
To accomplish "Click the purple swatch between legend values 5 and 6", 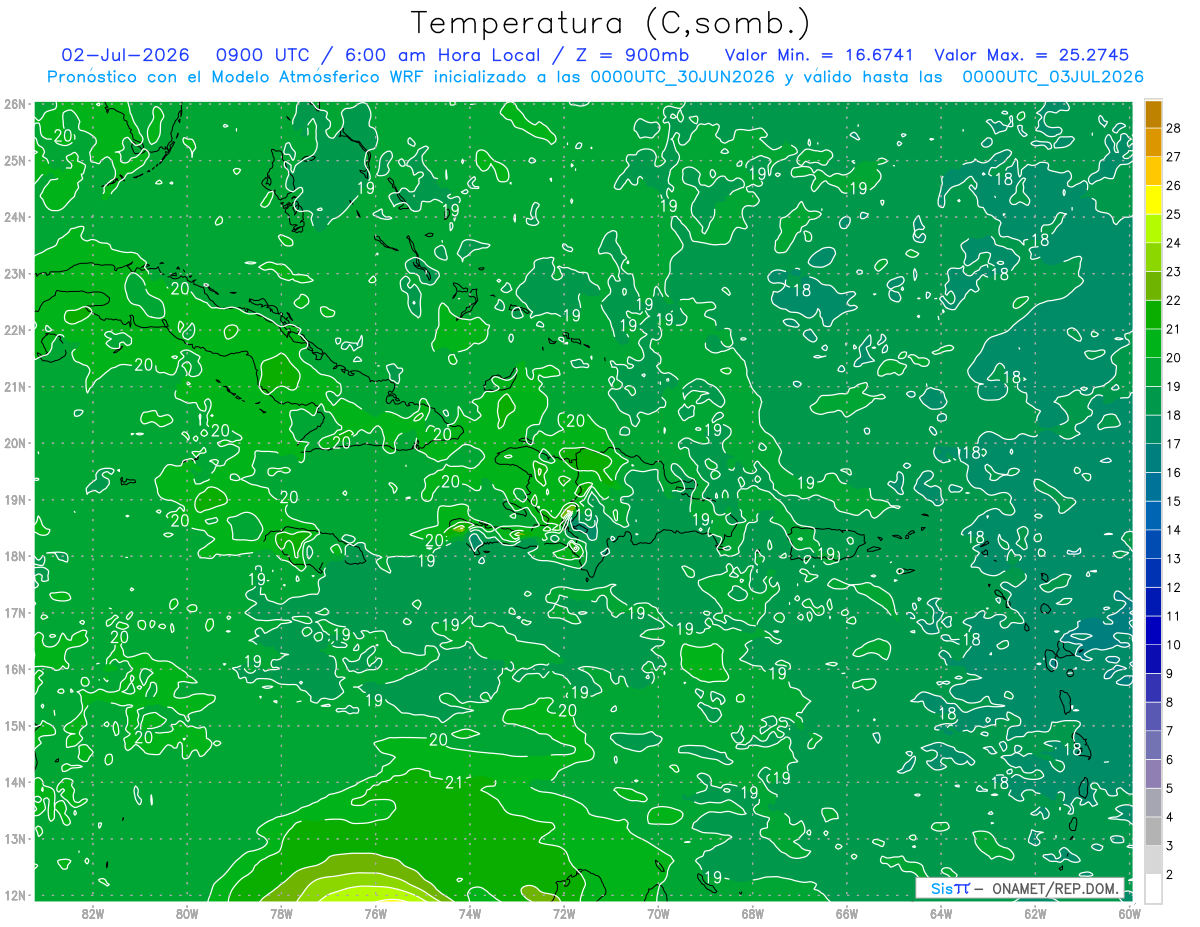I will pos(1153,774).
